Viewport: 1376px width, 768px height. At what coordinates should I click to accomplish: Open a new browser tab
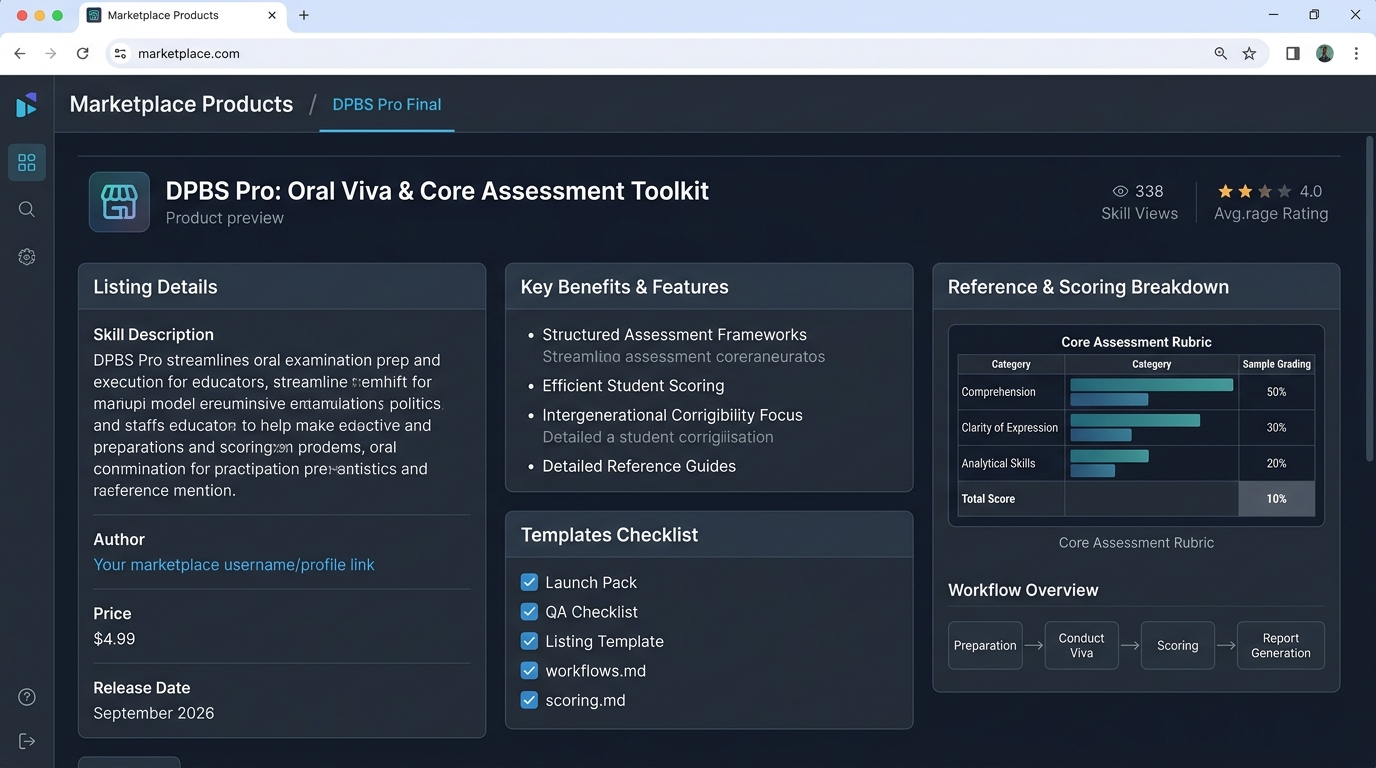[304, 15]
